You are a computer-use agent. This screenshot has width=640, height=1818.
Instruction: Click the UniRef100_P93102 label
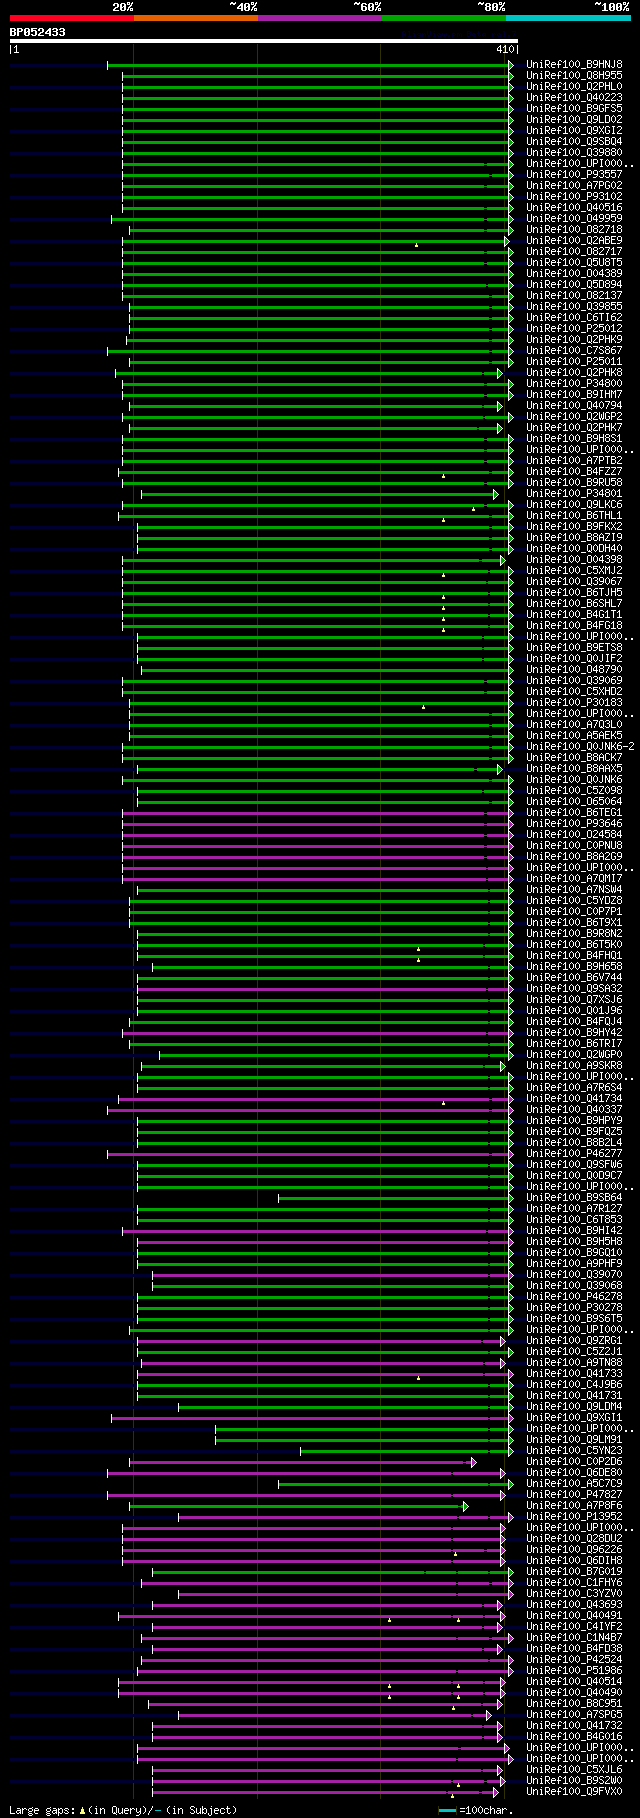click(574, 197)
